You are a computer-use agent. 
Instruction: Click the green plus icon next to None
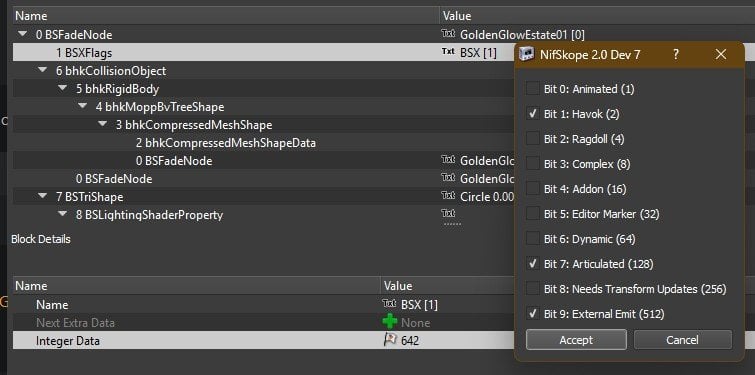pyautogui.click(x=390, y=323)
